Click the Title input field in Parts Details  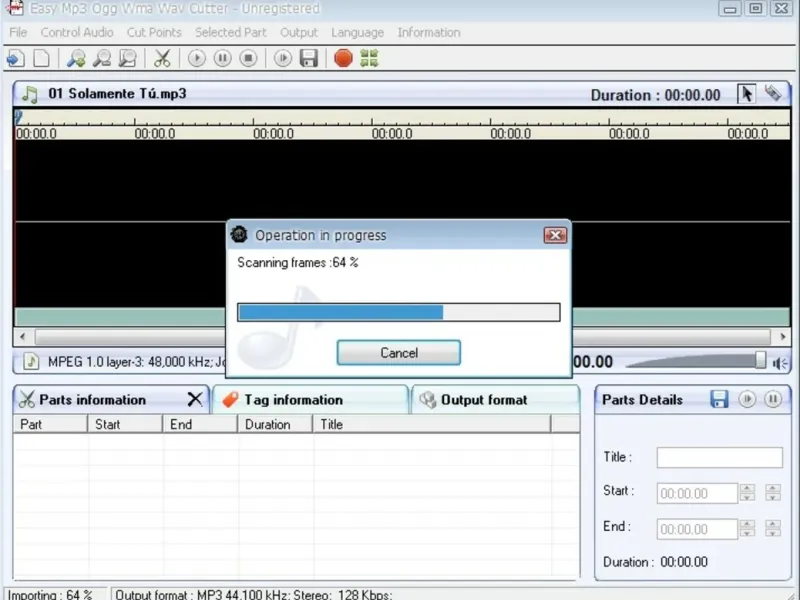coord(719,457)
